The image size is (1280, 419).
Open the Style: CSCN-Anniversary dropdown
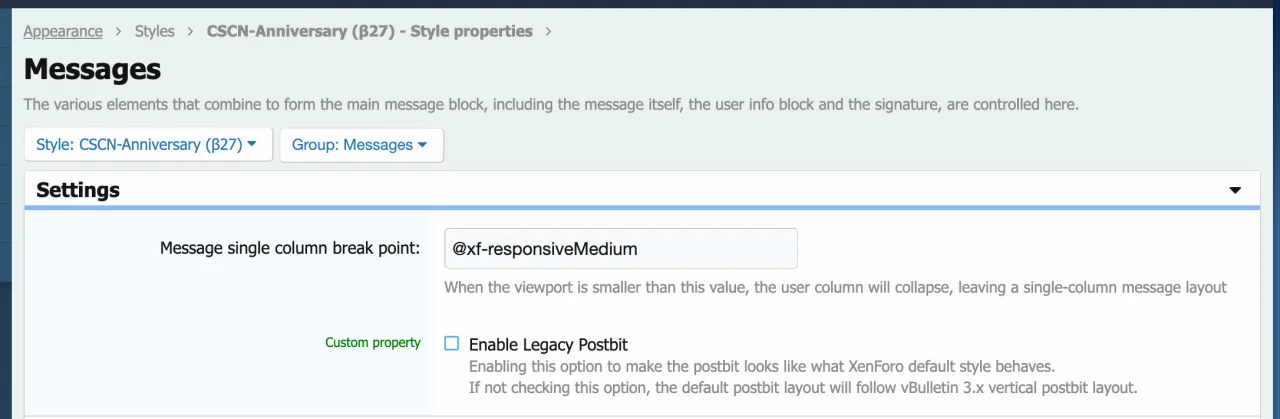139,145
